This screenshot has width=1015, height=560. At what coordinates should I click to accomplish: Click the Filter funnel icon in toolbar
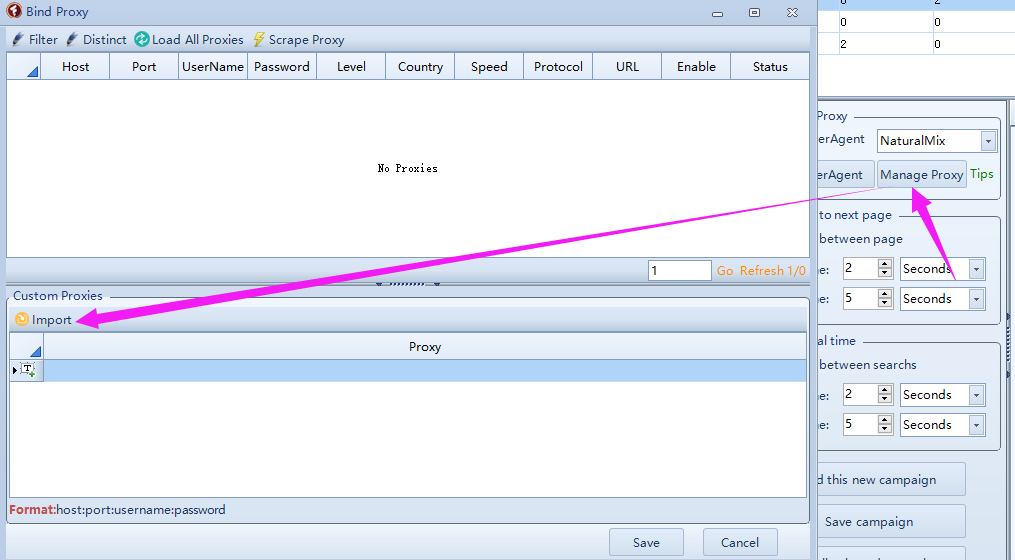[18, 40]
